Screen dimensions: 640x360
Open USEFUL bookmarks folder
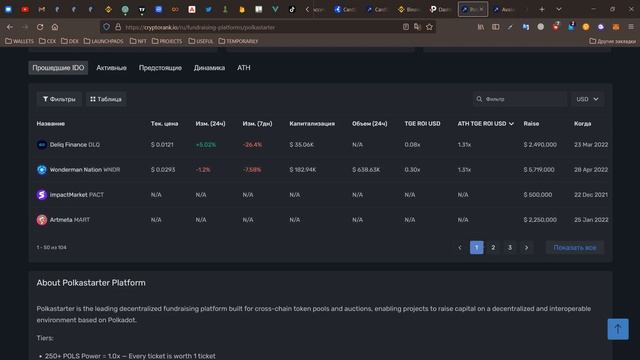click(x=201, y=41)
